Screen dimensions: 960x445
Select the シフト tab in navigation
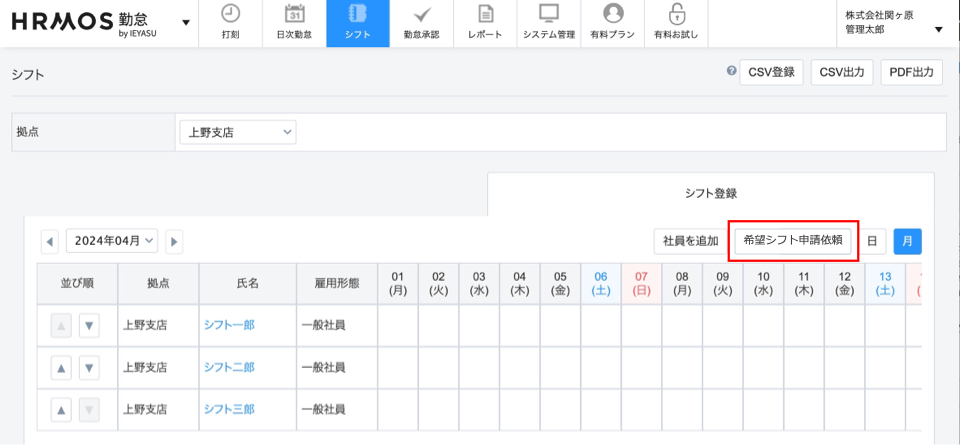tap(357, 23)
